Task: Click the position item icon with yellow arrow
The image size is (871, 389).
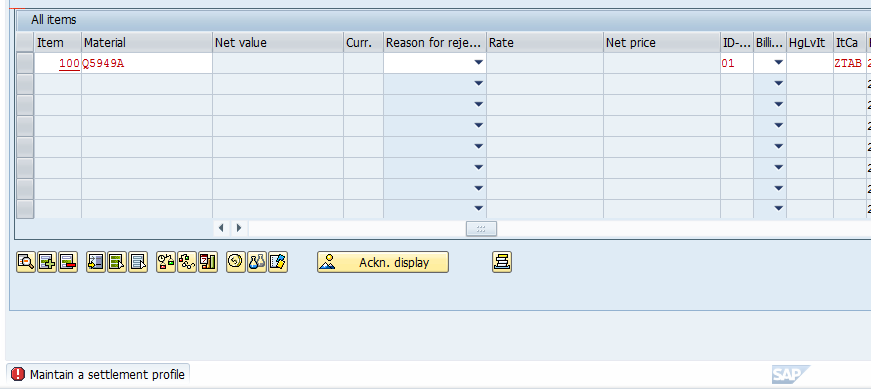Action: (x=96, y=262)
